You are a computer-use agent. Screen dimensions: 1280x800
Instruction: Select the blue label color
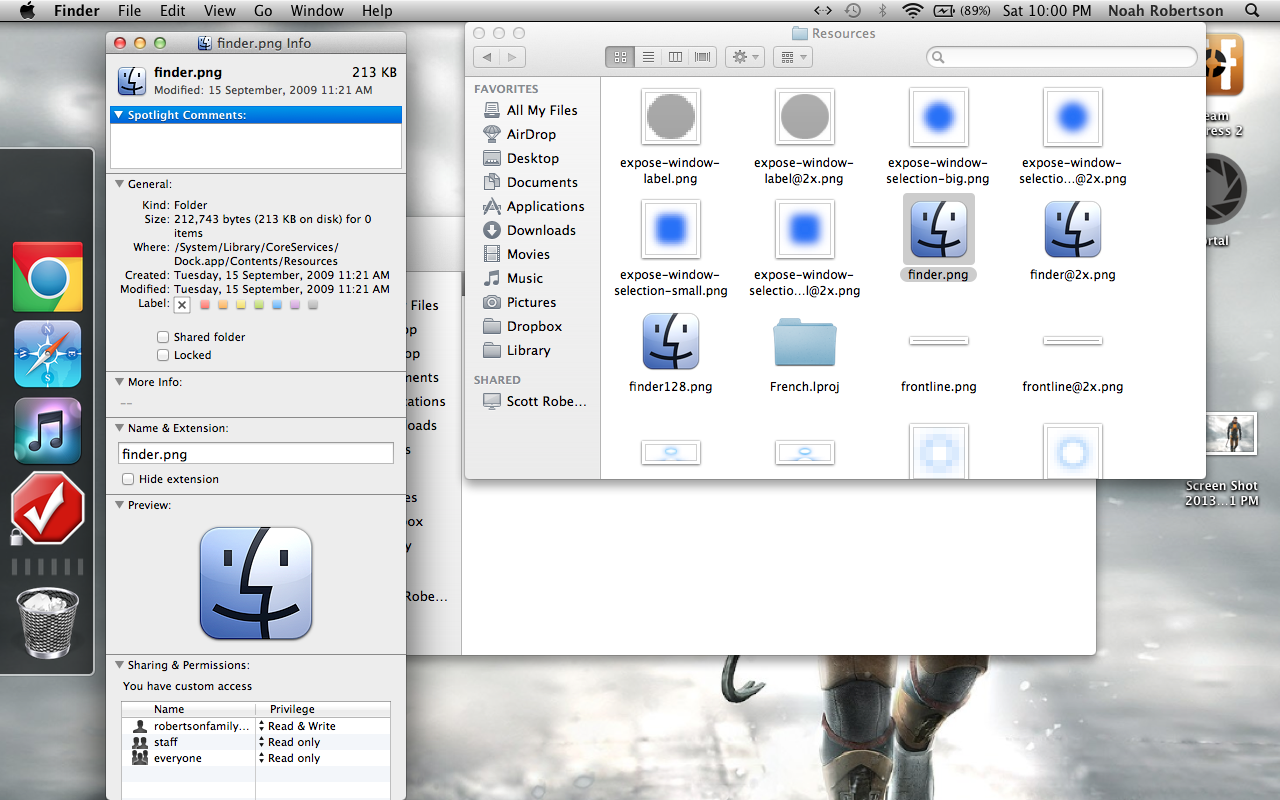277,304
